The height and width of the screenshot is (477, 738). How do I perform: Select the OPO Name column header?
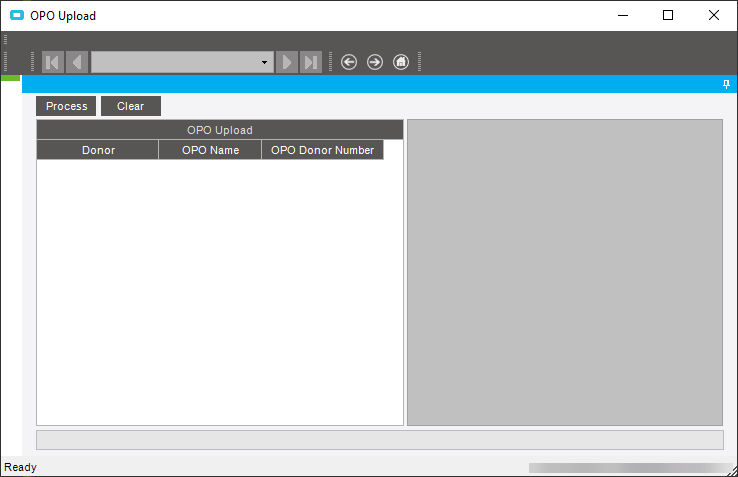[x=210, y=150]
